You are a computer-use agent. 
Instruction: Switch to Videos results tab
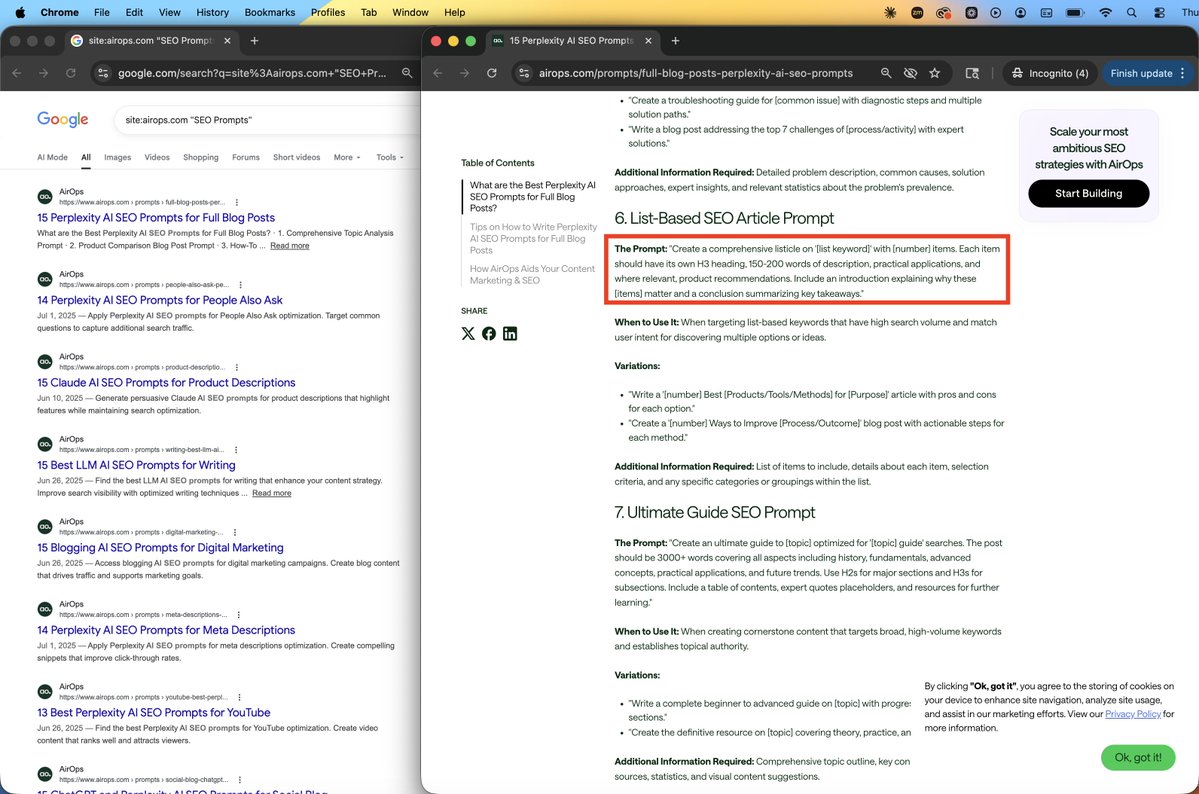point(157,158)
